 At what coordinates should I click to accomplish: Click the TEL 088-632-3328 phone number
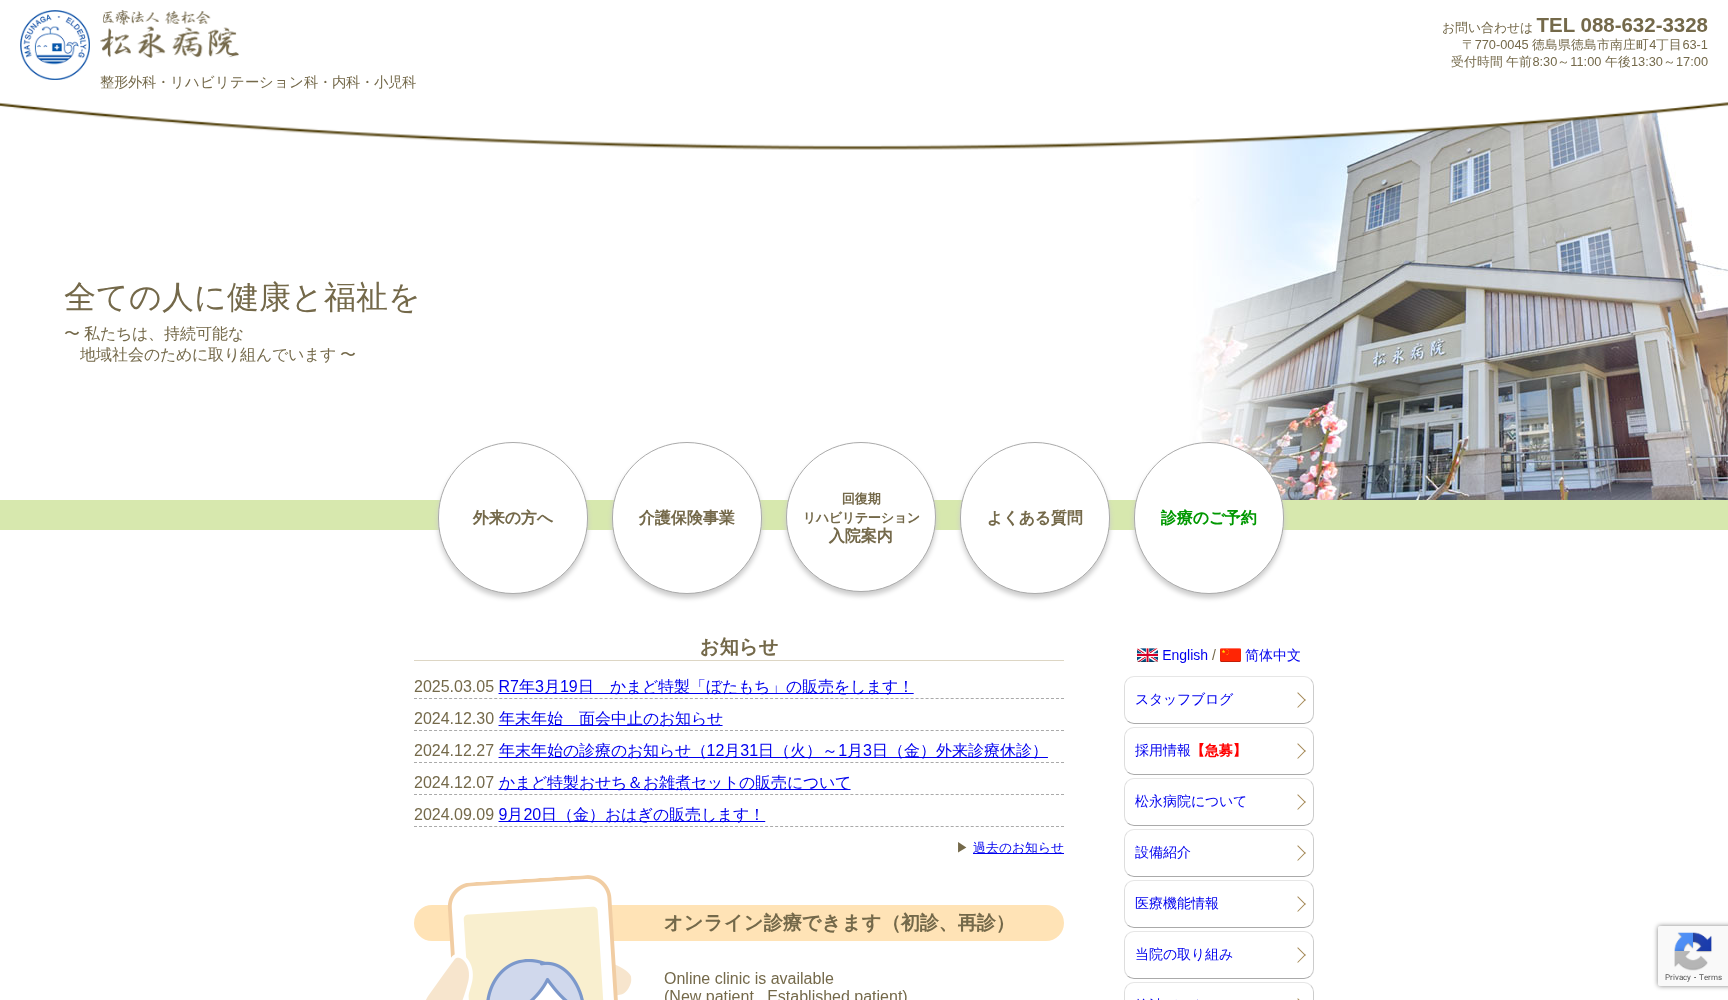tap(1622, 25)
